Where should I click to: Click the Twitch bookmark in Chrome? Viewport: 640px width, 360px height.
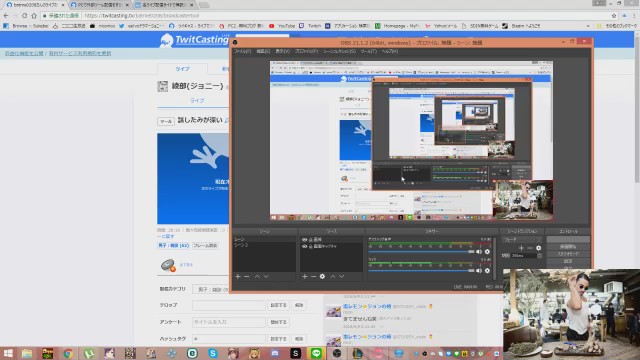[310, 26]
